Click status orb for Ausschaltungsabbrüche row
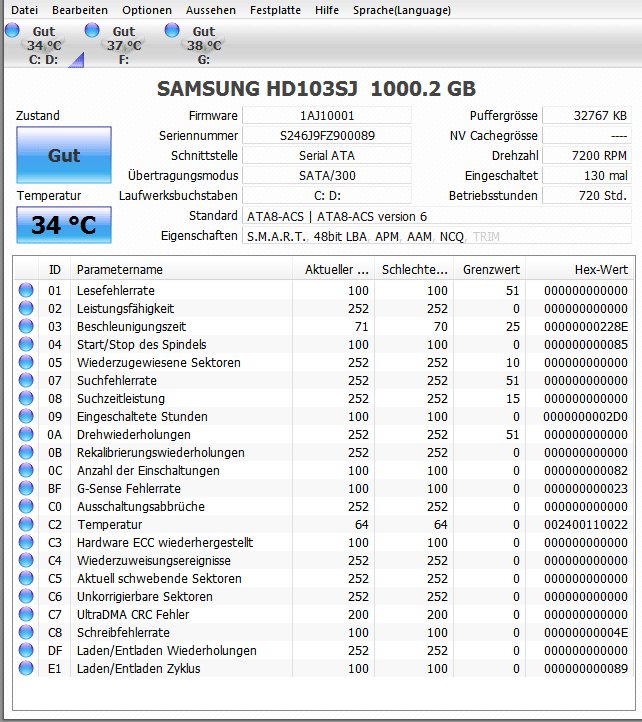Viewport: 642px width, 722px height. click(26, 506)
